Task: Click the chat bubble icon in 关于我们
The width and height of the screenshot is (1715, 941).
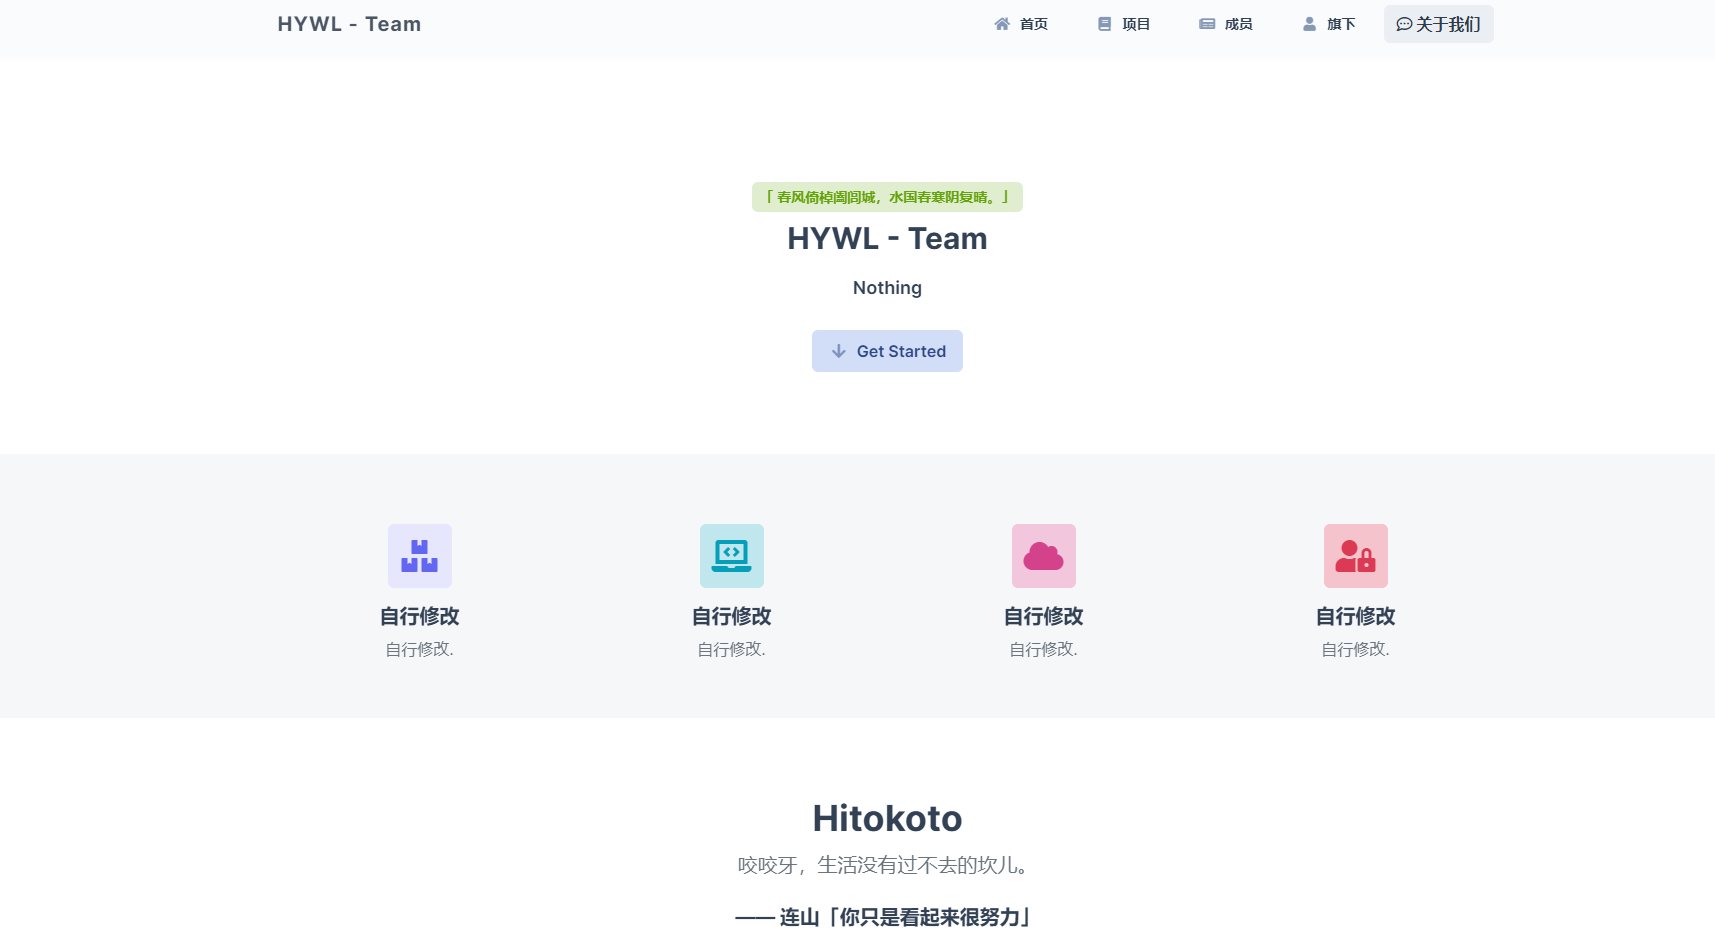Action: pos(1404,24)
